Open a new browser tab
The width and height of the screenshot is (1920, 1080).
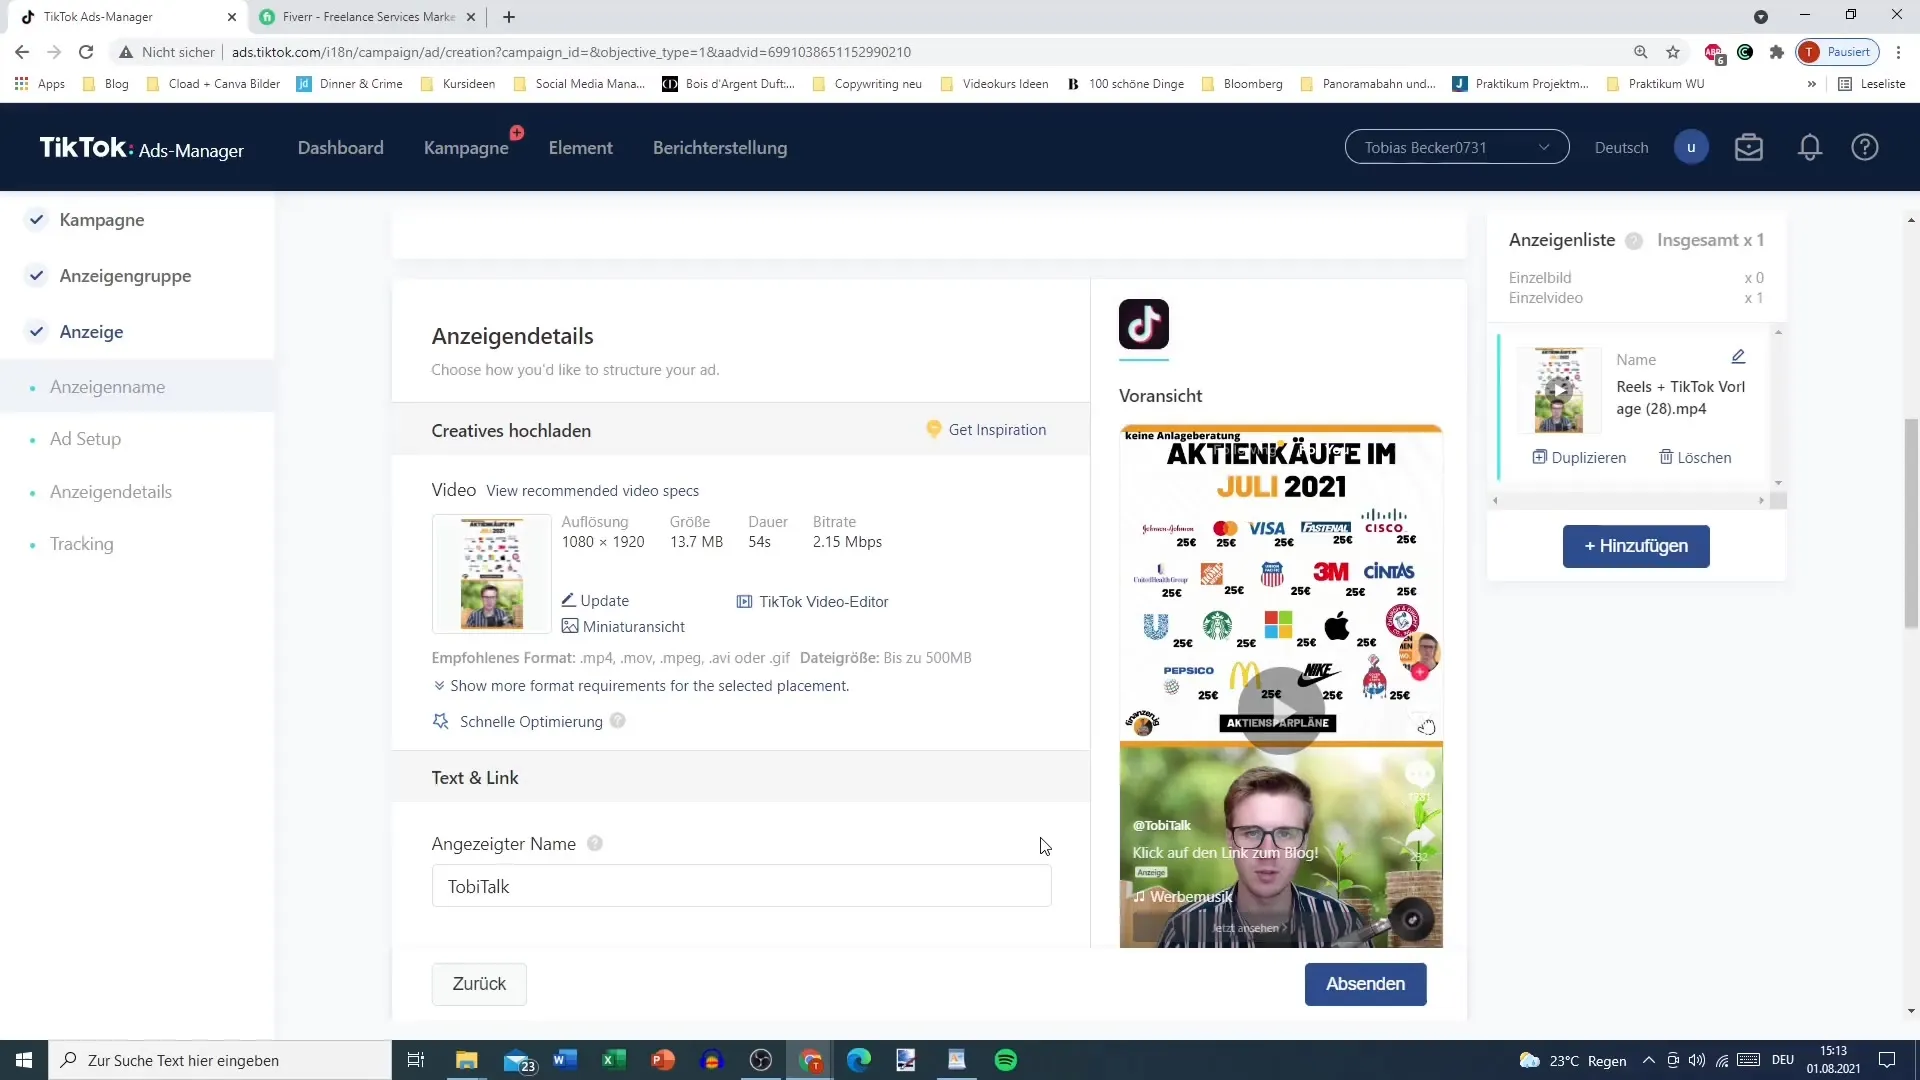point(509,17)
